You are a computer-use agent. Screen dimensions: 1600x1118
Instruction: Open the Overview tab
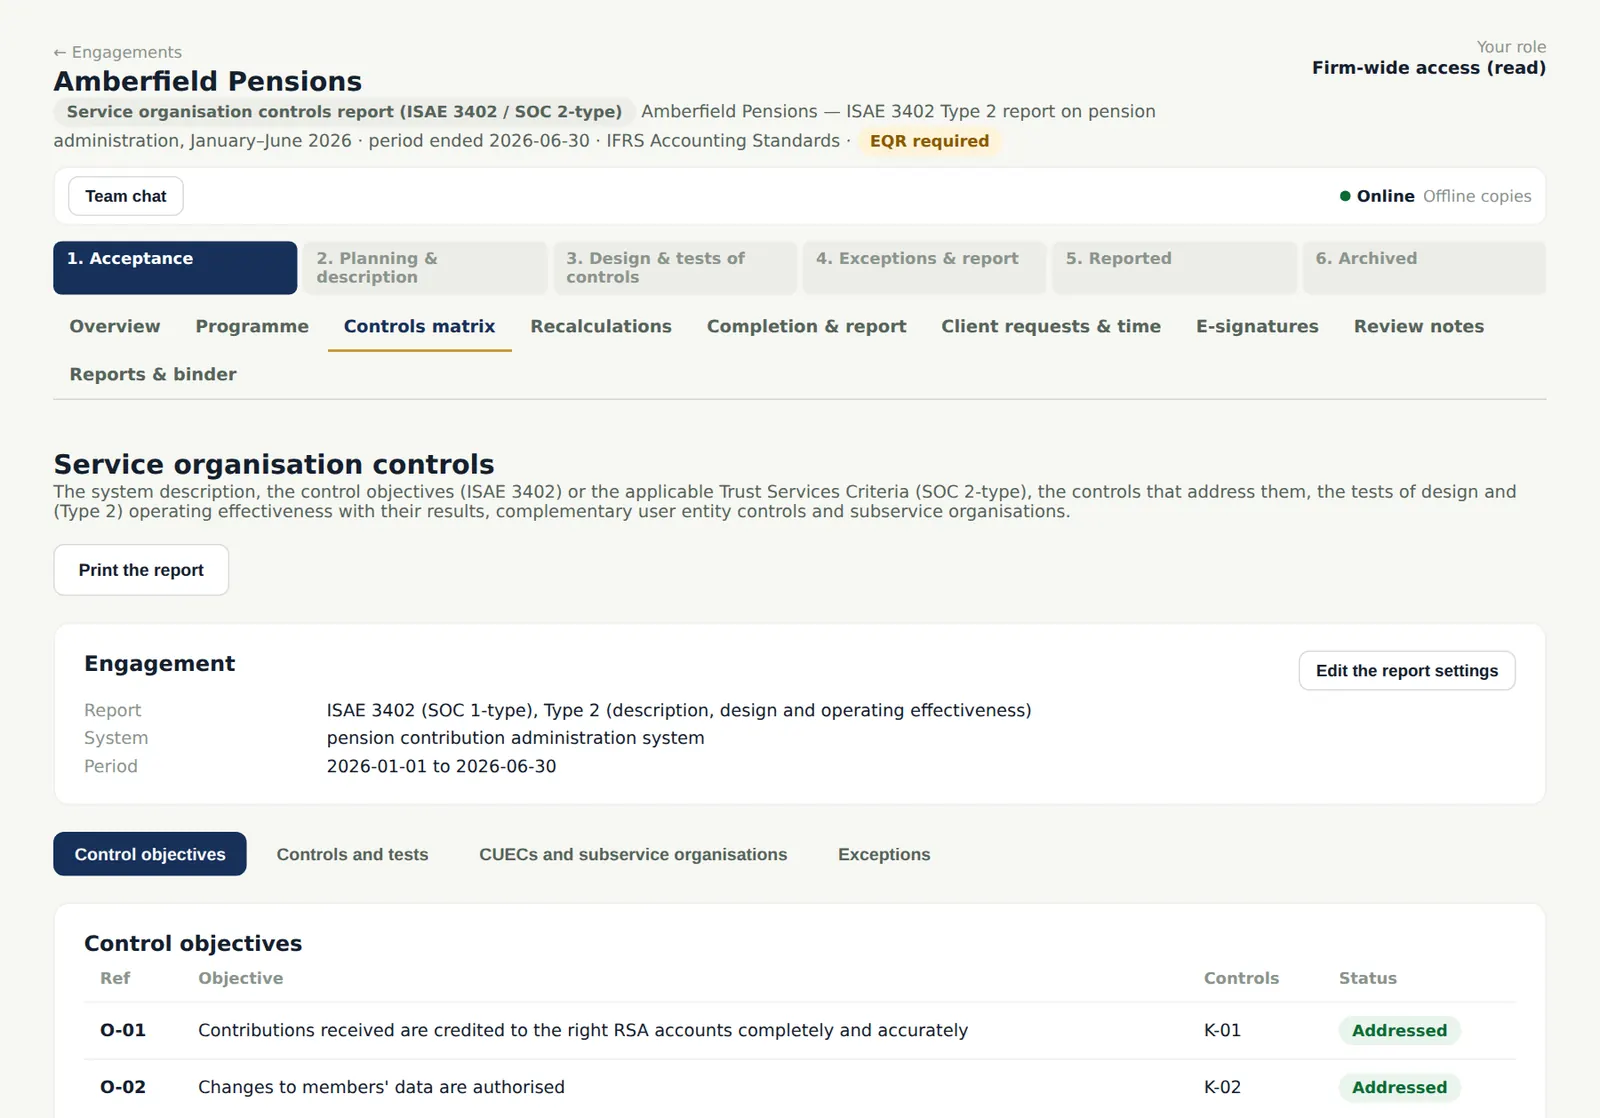(x=115, y=326)
